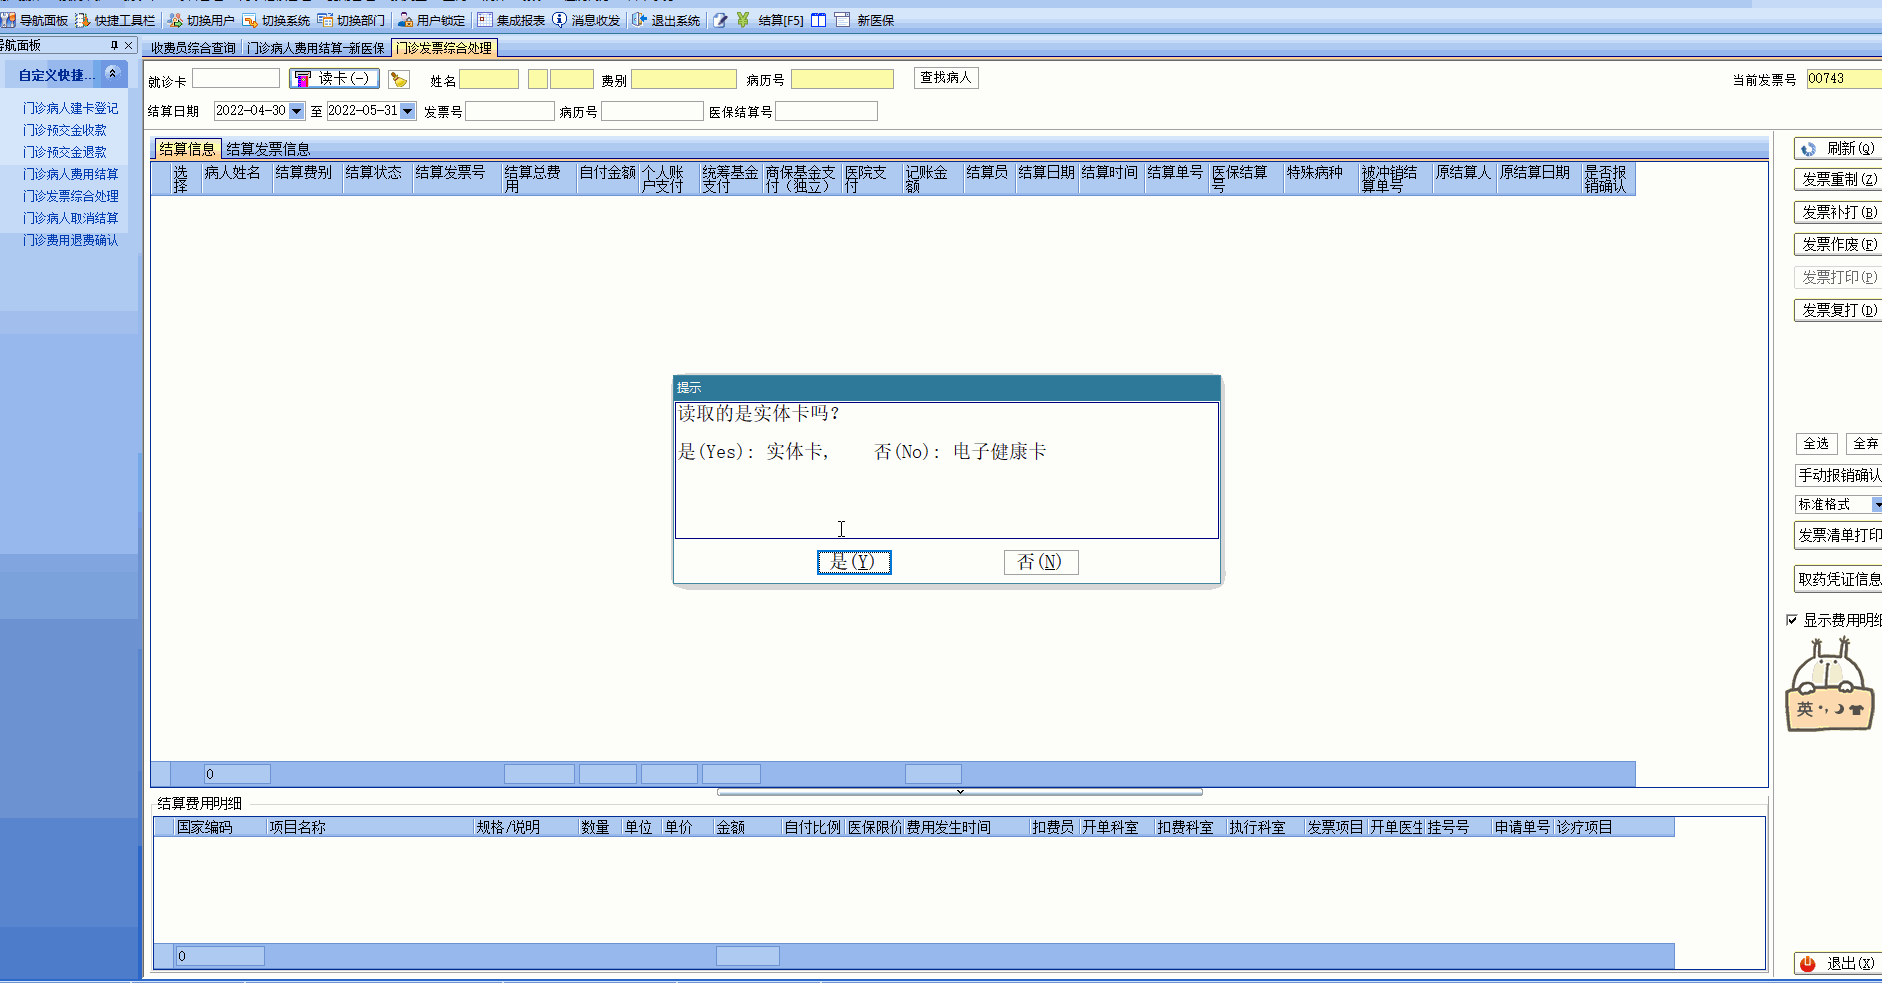Viewport: 1882px width, 983px height.
Task: Click the 手动报销确认 button
Action: (1838, 475)
